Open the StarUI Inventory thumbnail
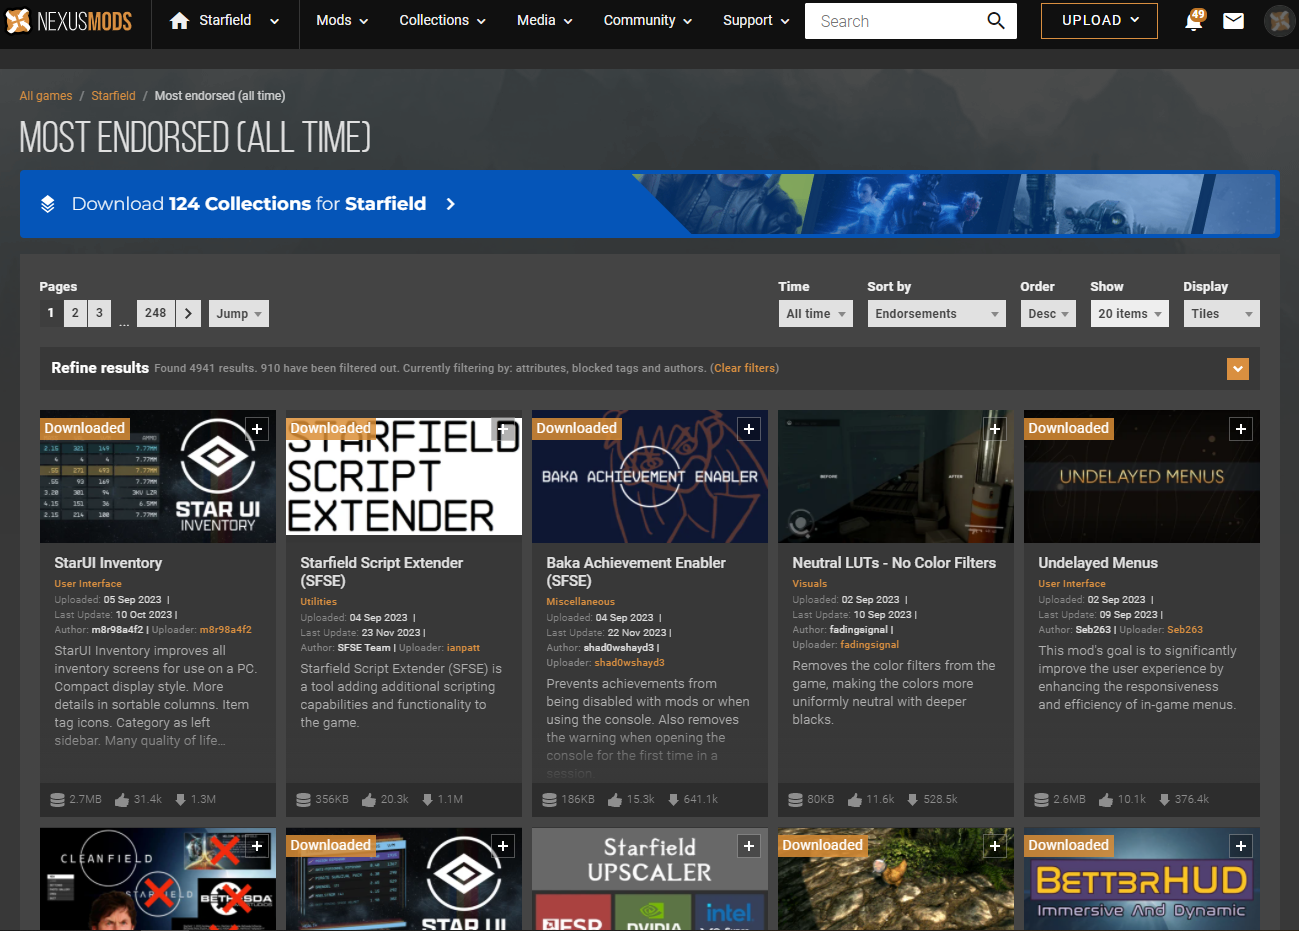The width and height of the screenshot is (1299, 931). [158, 477]
